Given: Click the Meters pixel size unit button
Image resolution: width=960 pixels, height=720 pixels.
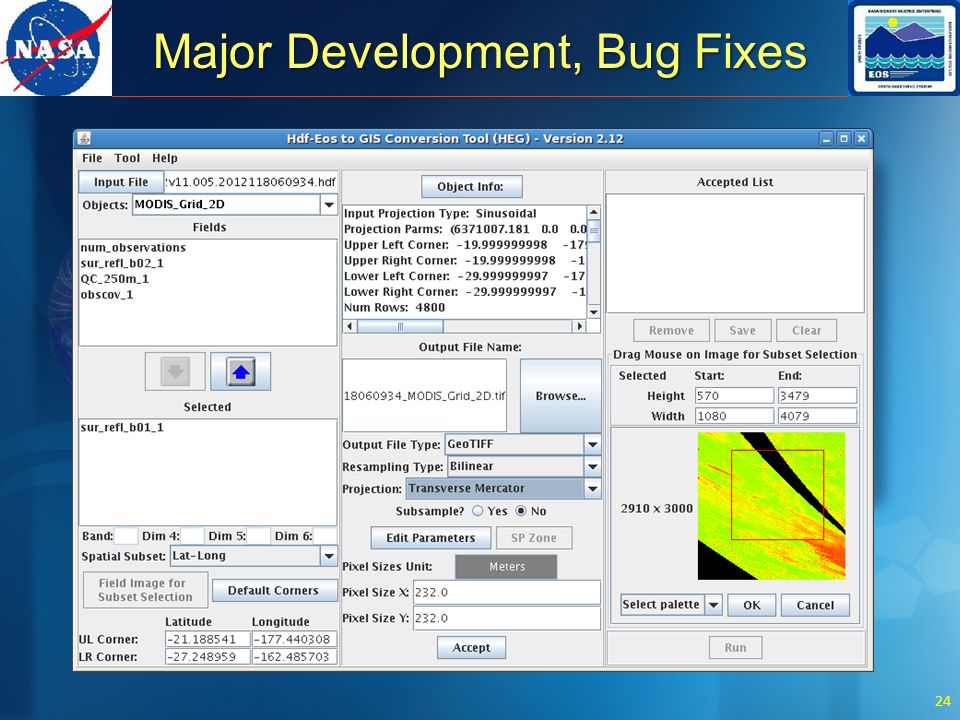Looking at the screenshot, I should point(506,567).
